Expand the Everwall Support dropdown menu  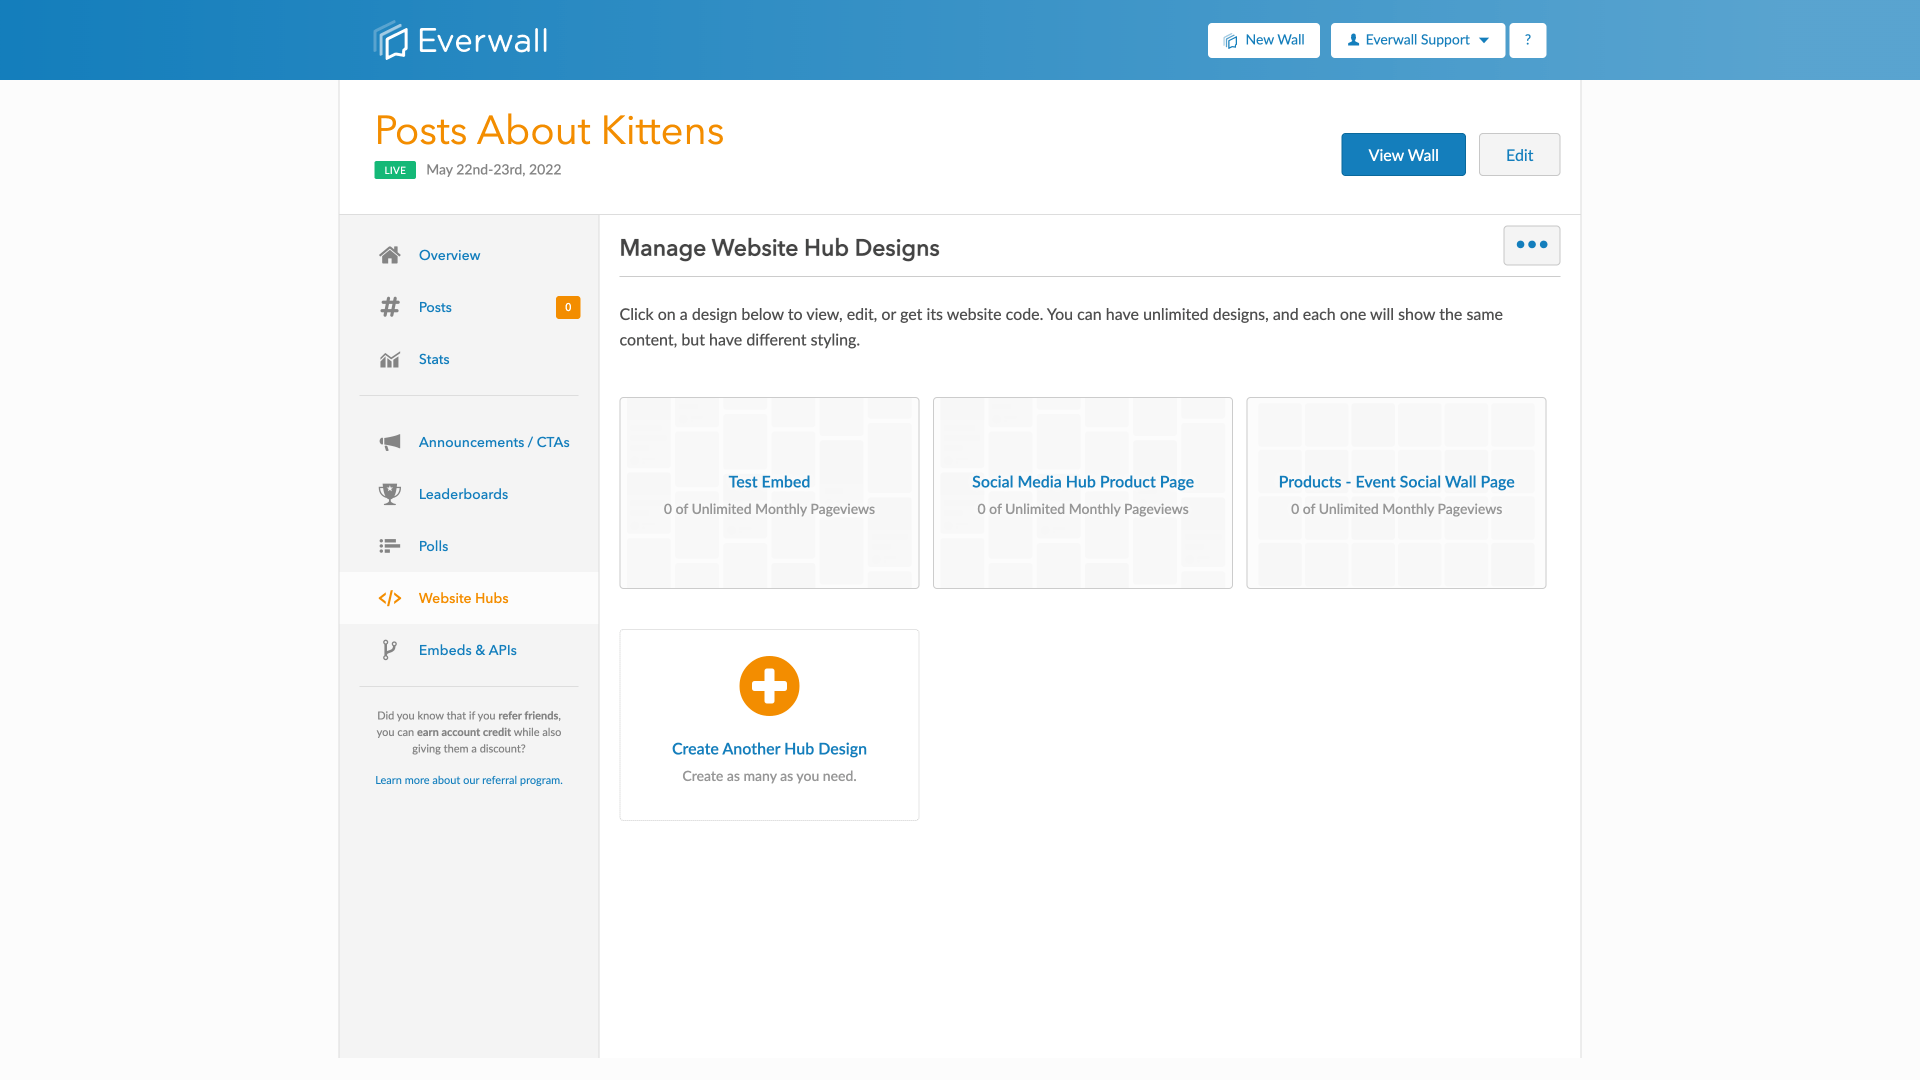[1416, 40]
